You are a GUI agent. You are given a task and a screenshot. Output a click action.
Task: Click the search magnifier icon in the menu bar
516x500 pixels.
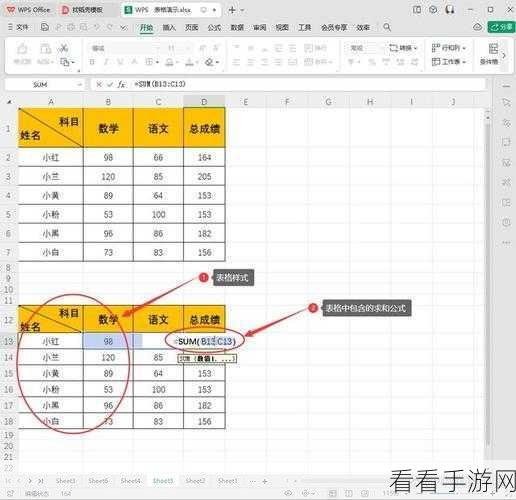point(387,27)
